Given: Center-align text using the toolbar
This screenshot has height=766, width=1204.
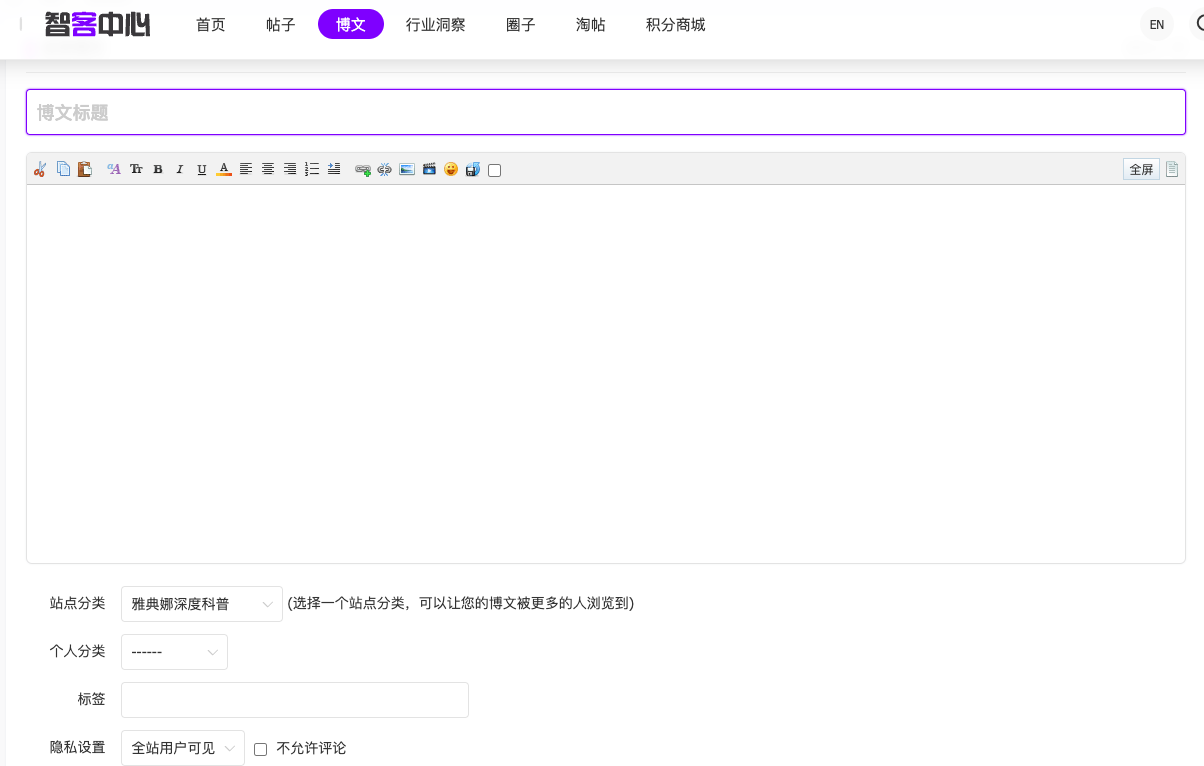Looking at the screenshot, I should (x=268, y=169).
